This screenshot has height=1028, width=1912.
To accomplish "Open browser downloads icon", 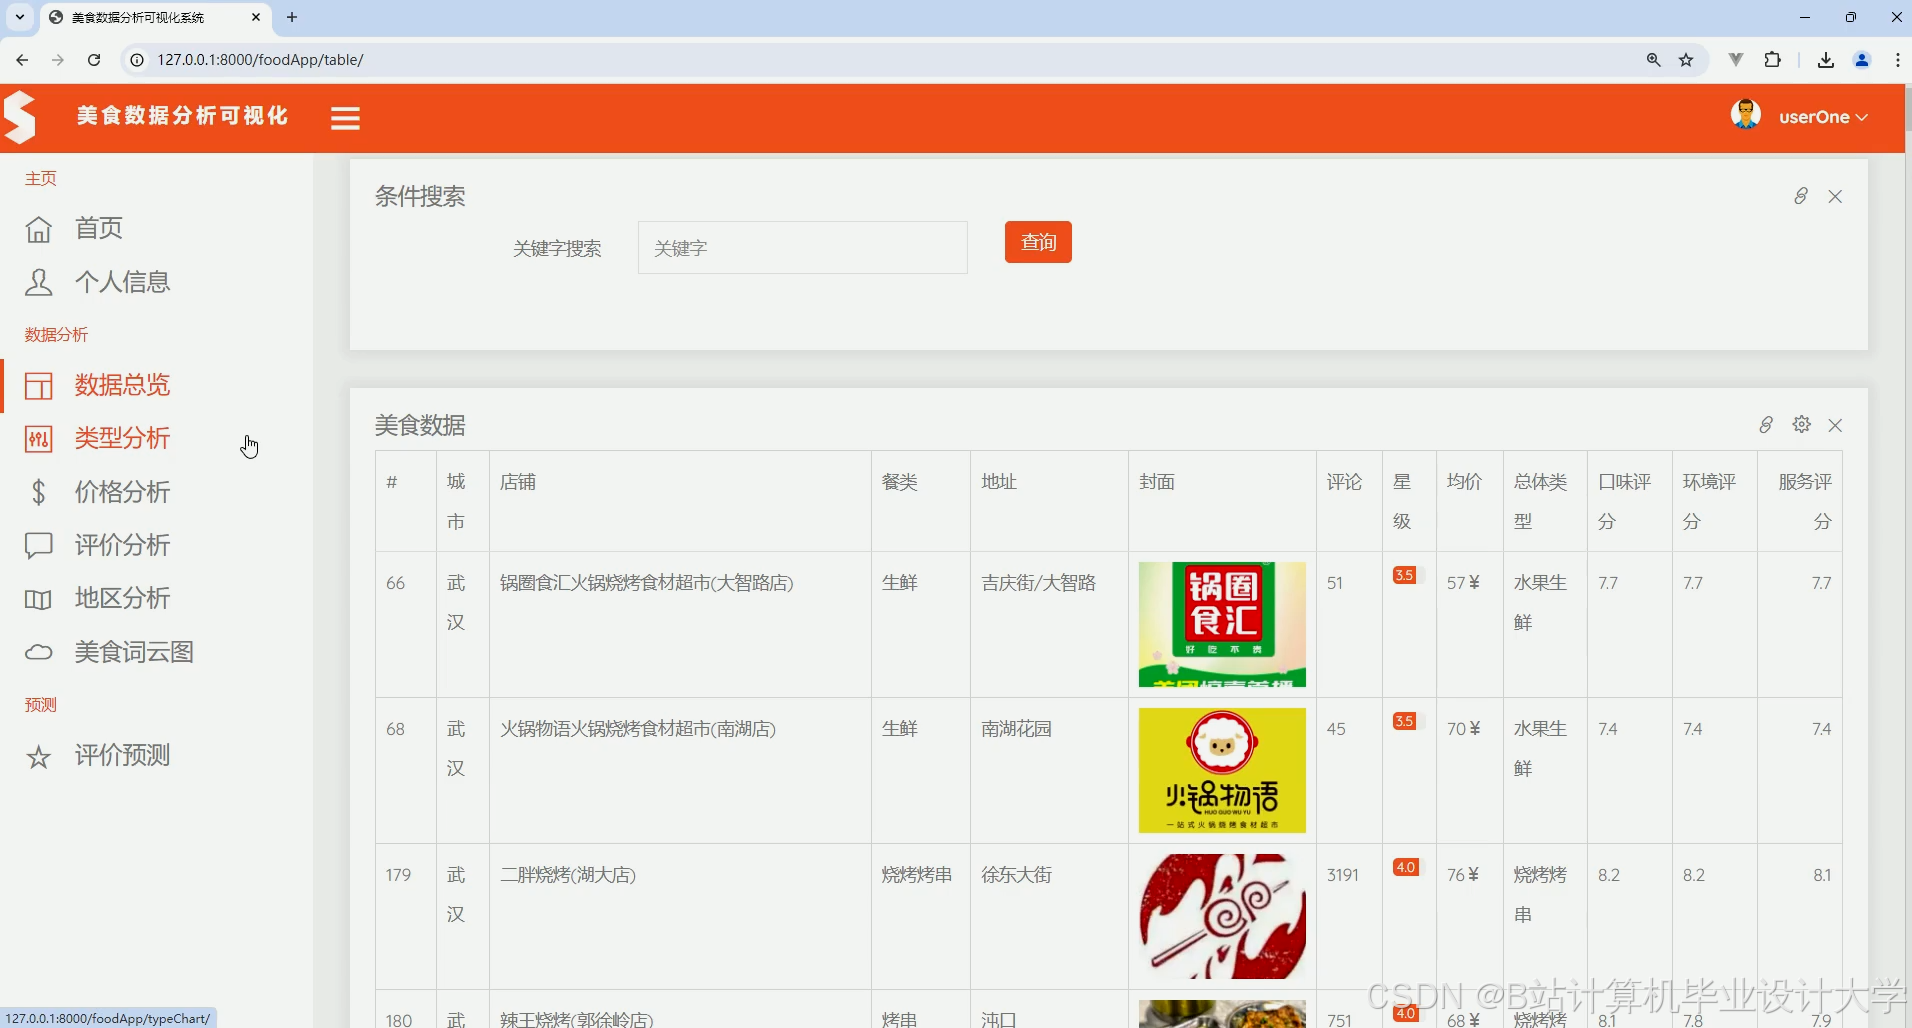I will pos(1826,60).
